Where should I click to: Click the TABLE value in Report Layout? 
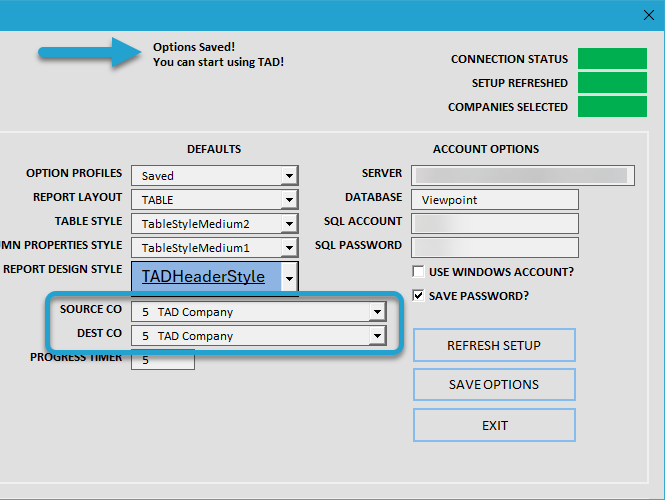(x=157, y=200)
